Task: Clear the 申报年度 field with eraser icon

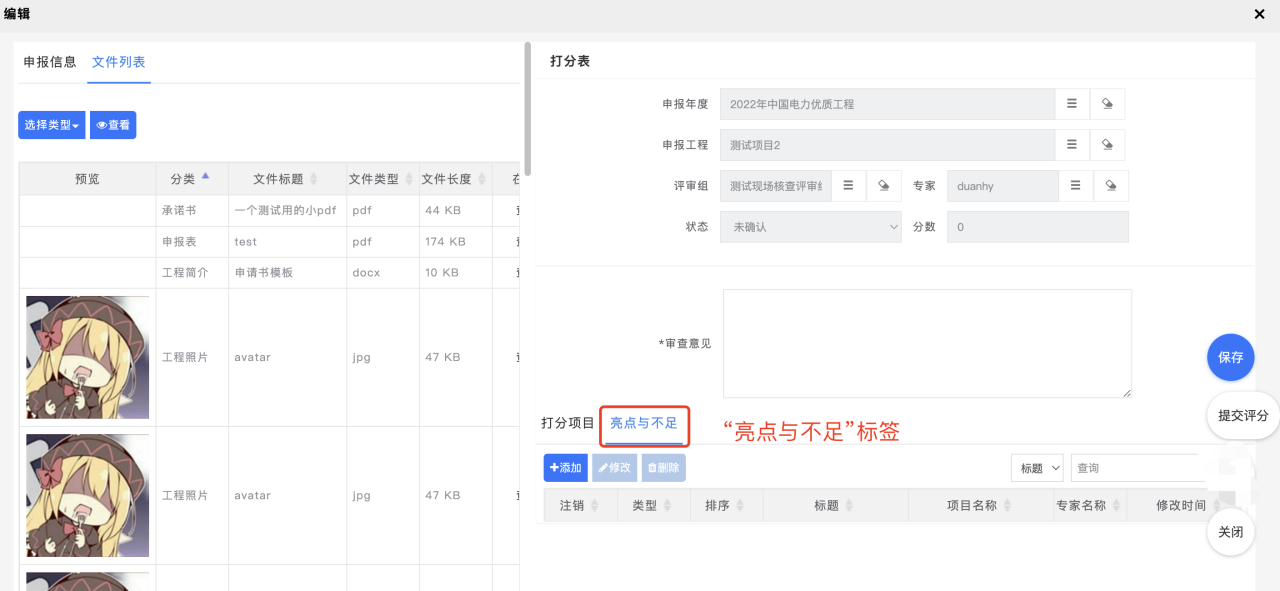Action: [x=1107, y=104]
